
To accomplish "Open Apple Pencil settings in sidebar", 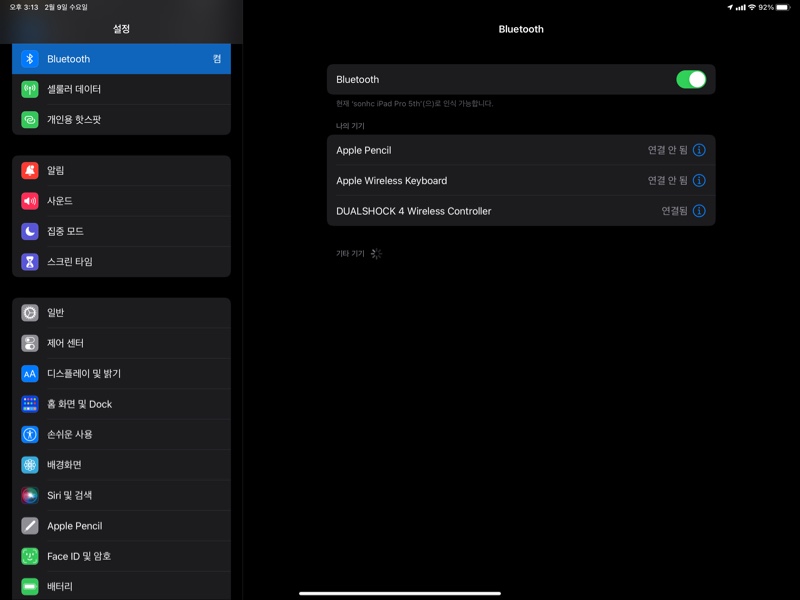I will (x=121, y=526).
